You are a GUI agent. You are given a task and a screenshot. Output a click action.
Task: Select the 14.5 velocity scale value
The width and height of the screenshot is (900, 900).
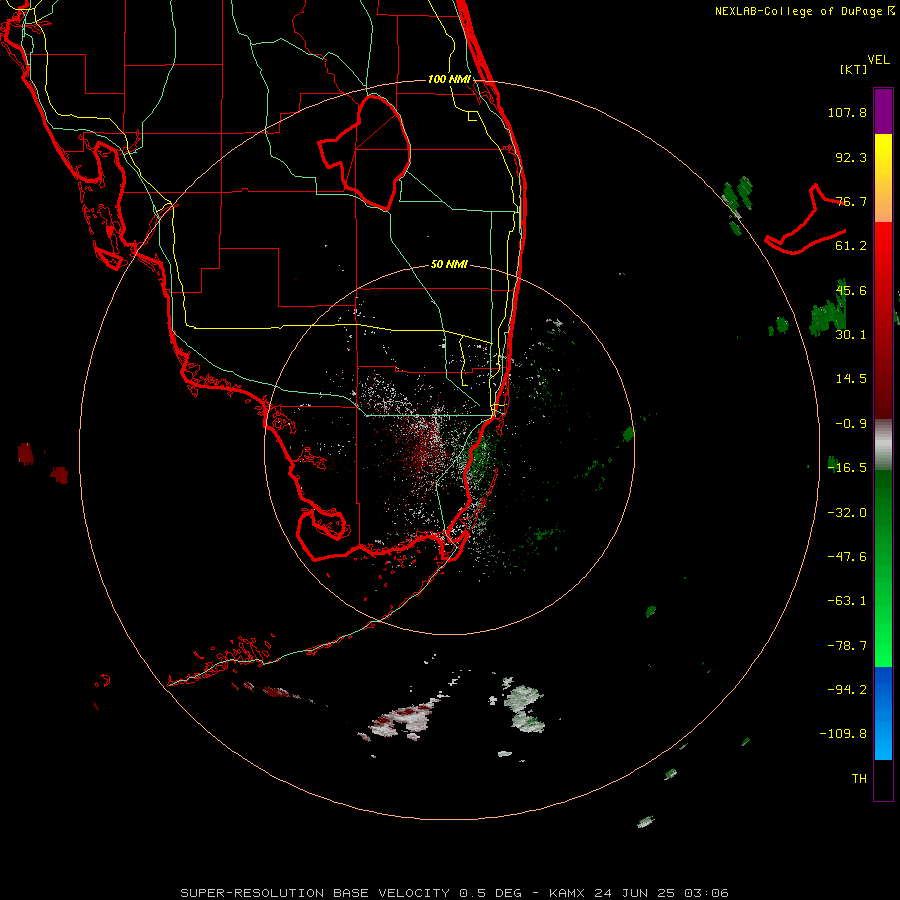click(x=851, y=379)
